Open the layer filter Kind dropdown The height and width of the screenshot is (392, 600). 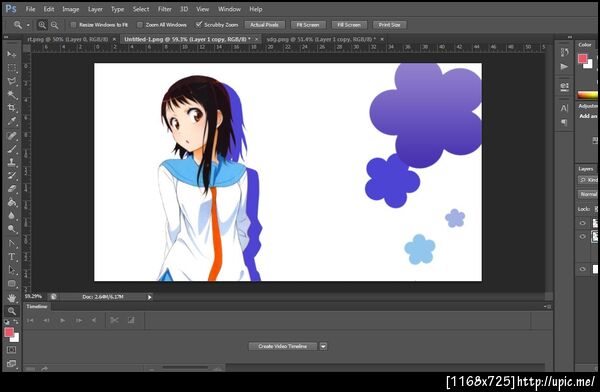[x=589, y=180]
